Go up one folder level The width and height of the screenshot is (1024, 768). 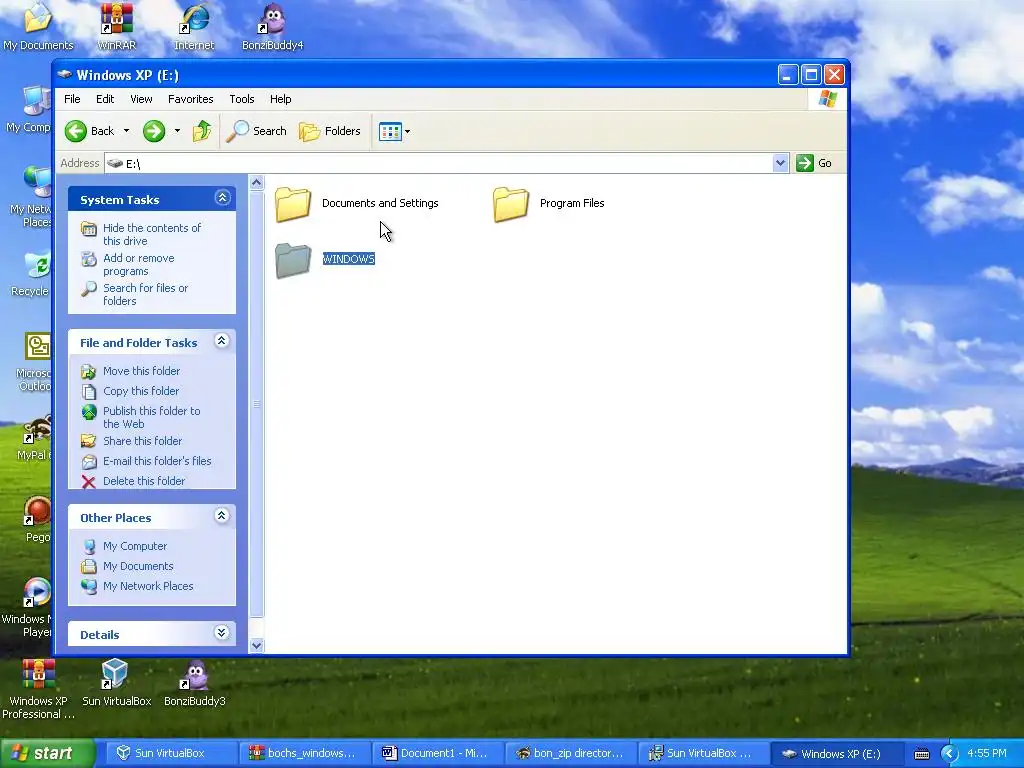pos(202,131)
